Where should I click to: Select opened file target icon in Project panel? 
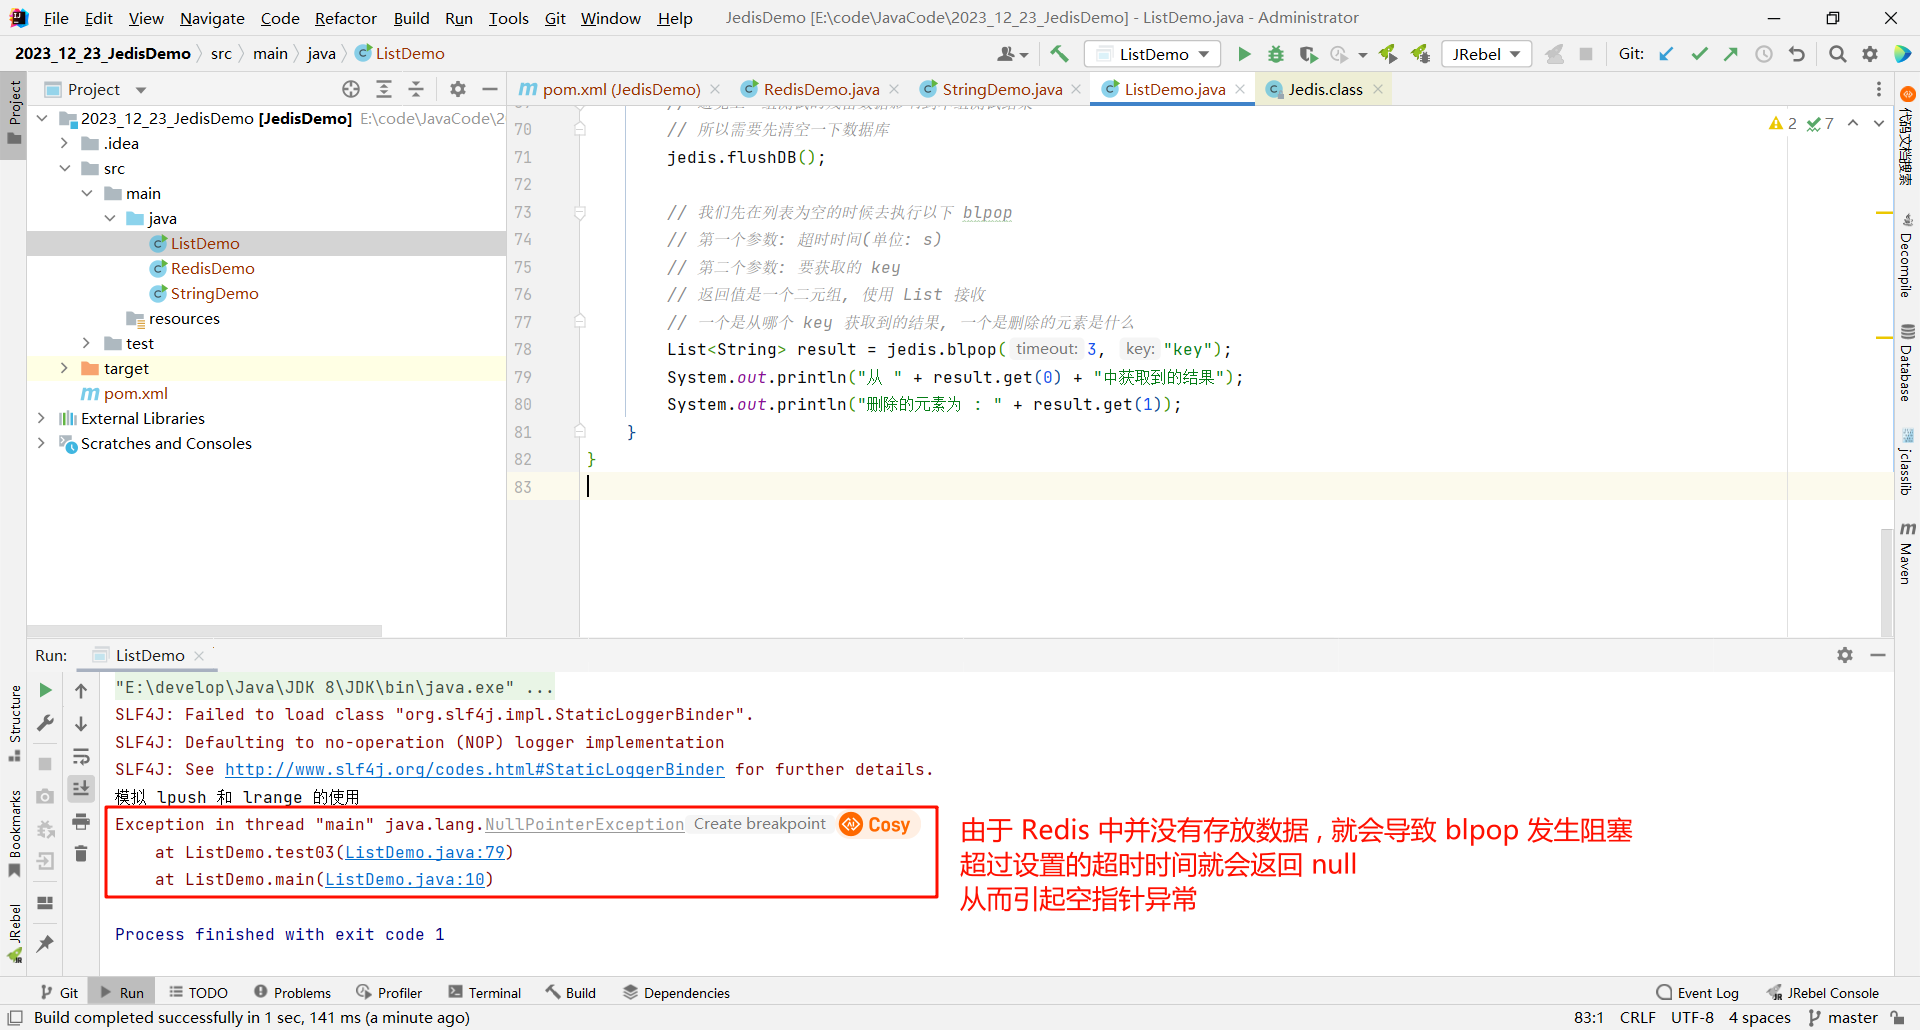pos(351,89)
